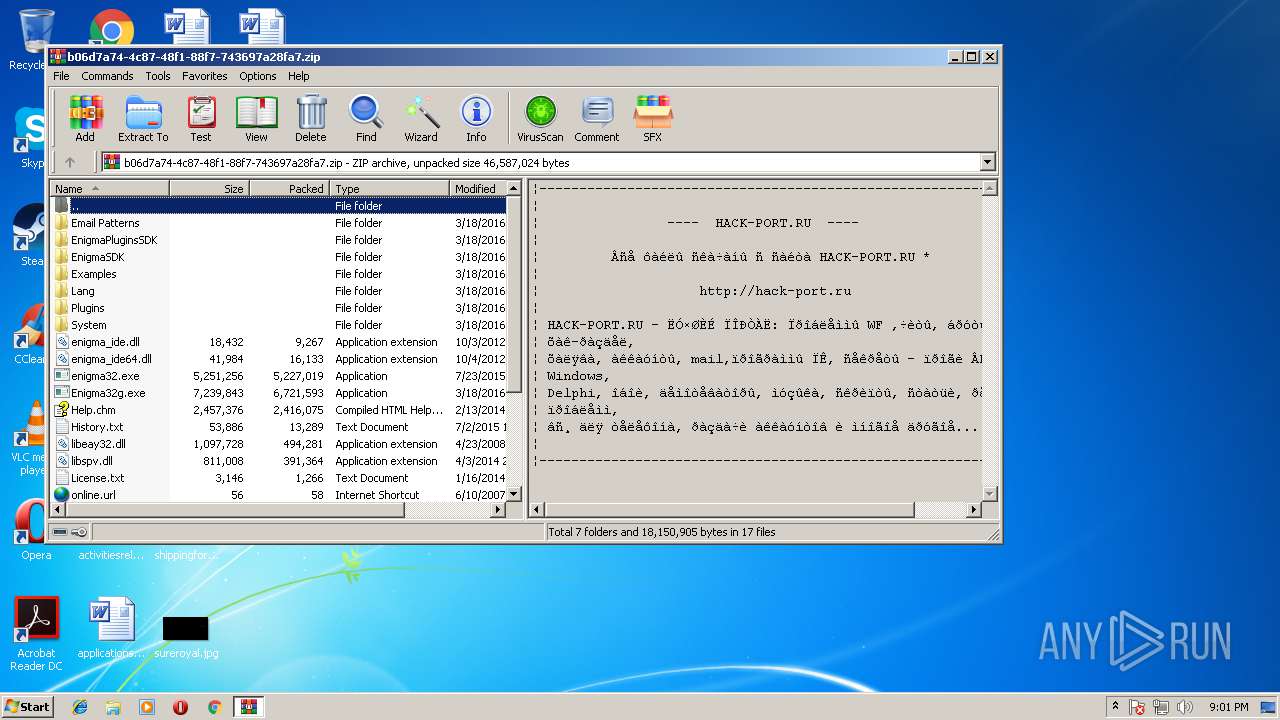The width and height of the screenshot is (1280, 720).
Task: Sort file list by Modified column
Action: coord(478,188)
